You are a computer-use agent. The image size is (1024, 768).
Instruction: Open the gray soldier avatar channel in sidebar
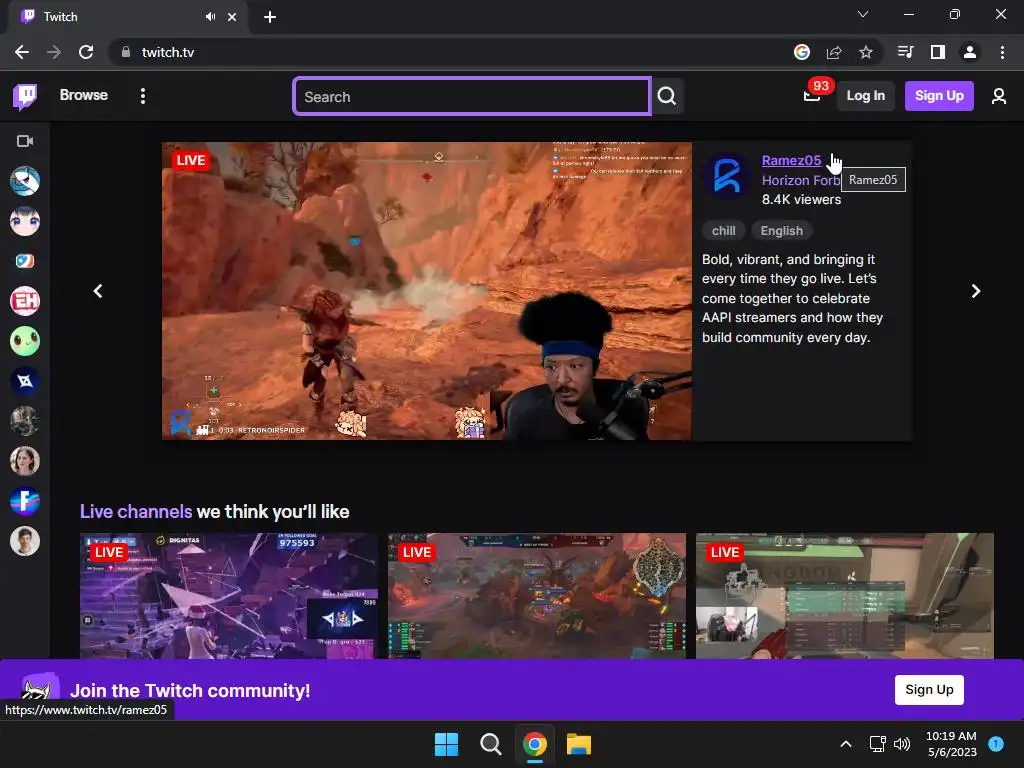(x=25, y=421)
